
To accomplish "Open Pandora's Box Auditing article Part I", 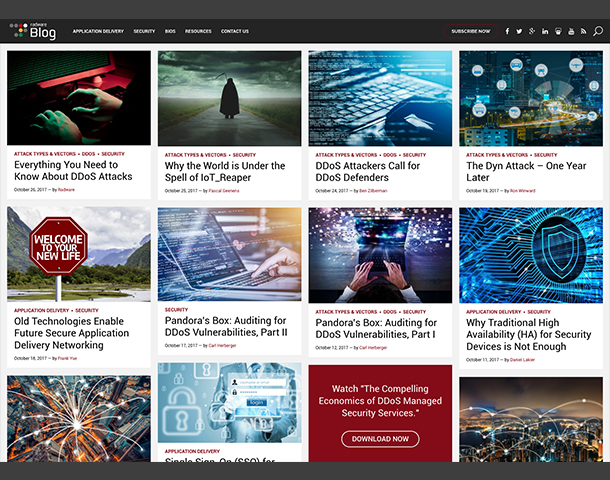I will tap(376, 328).
